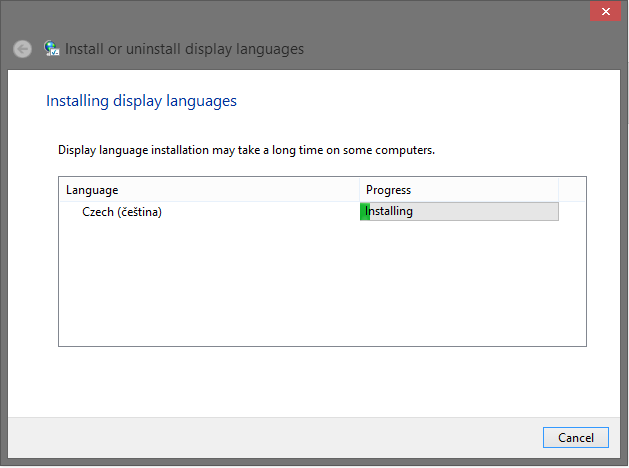Click the divider between Language and Progress headers

(359, 190)
